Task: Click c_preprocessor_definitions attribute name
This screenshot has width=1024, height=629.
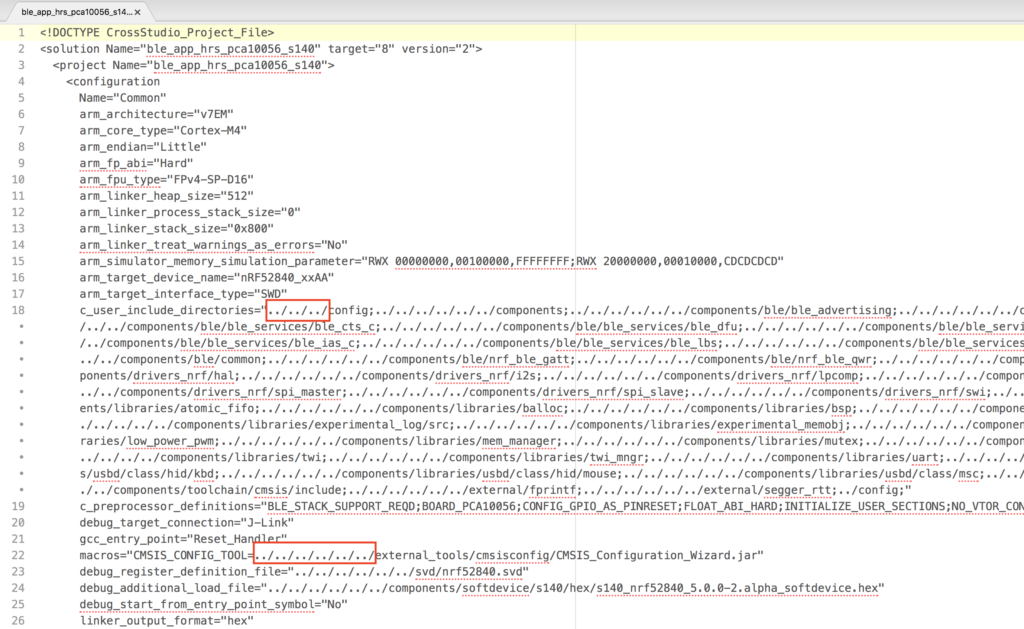Action: click(x=166, y=506)
